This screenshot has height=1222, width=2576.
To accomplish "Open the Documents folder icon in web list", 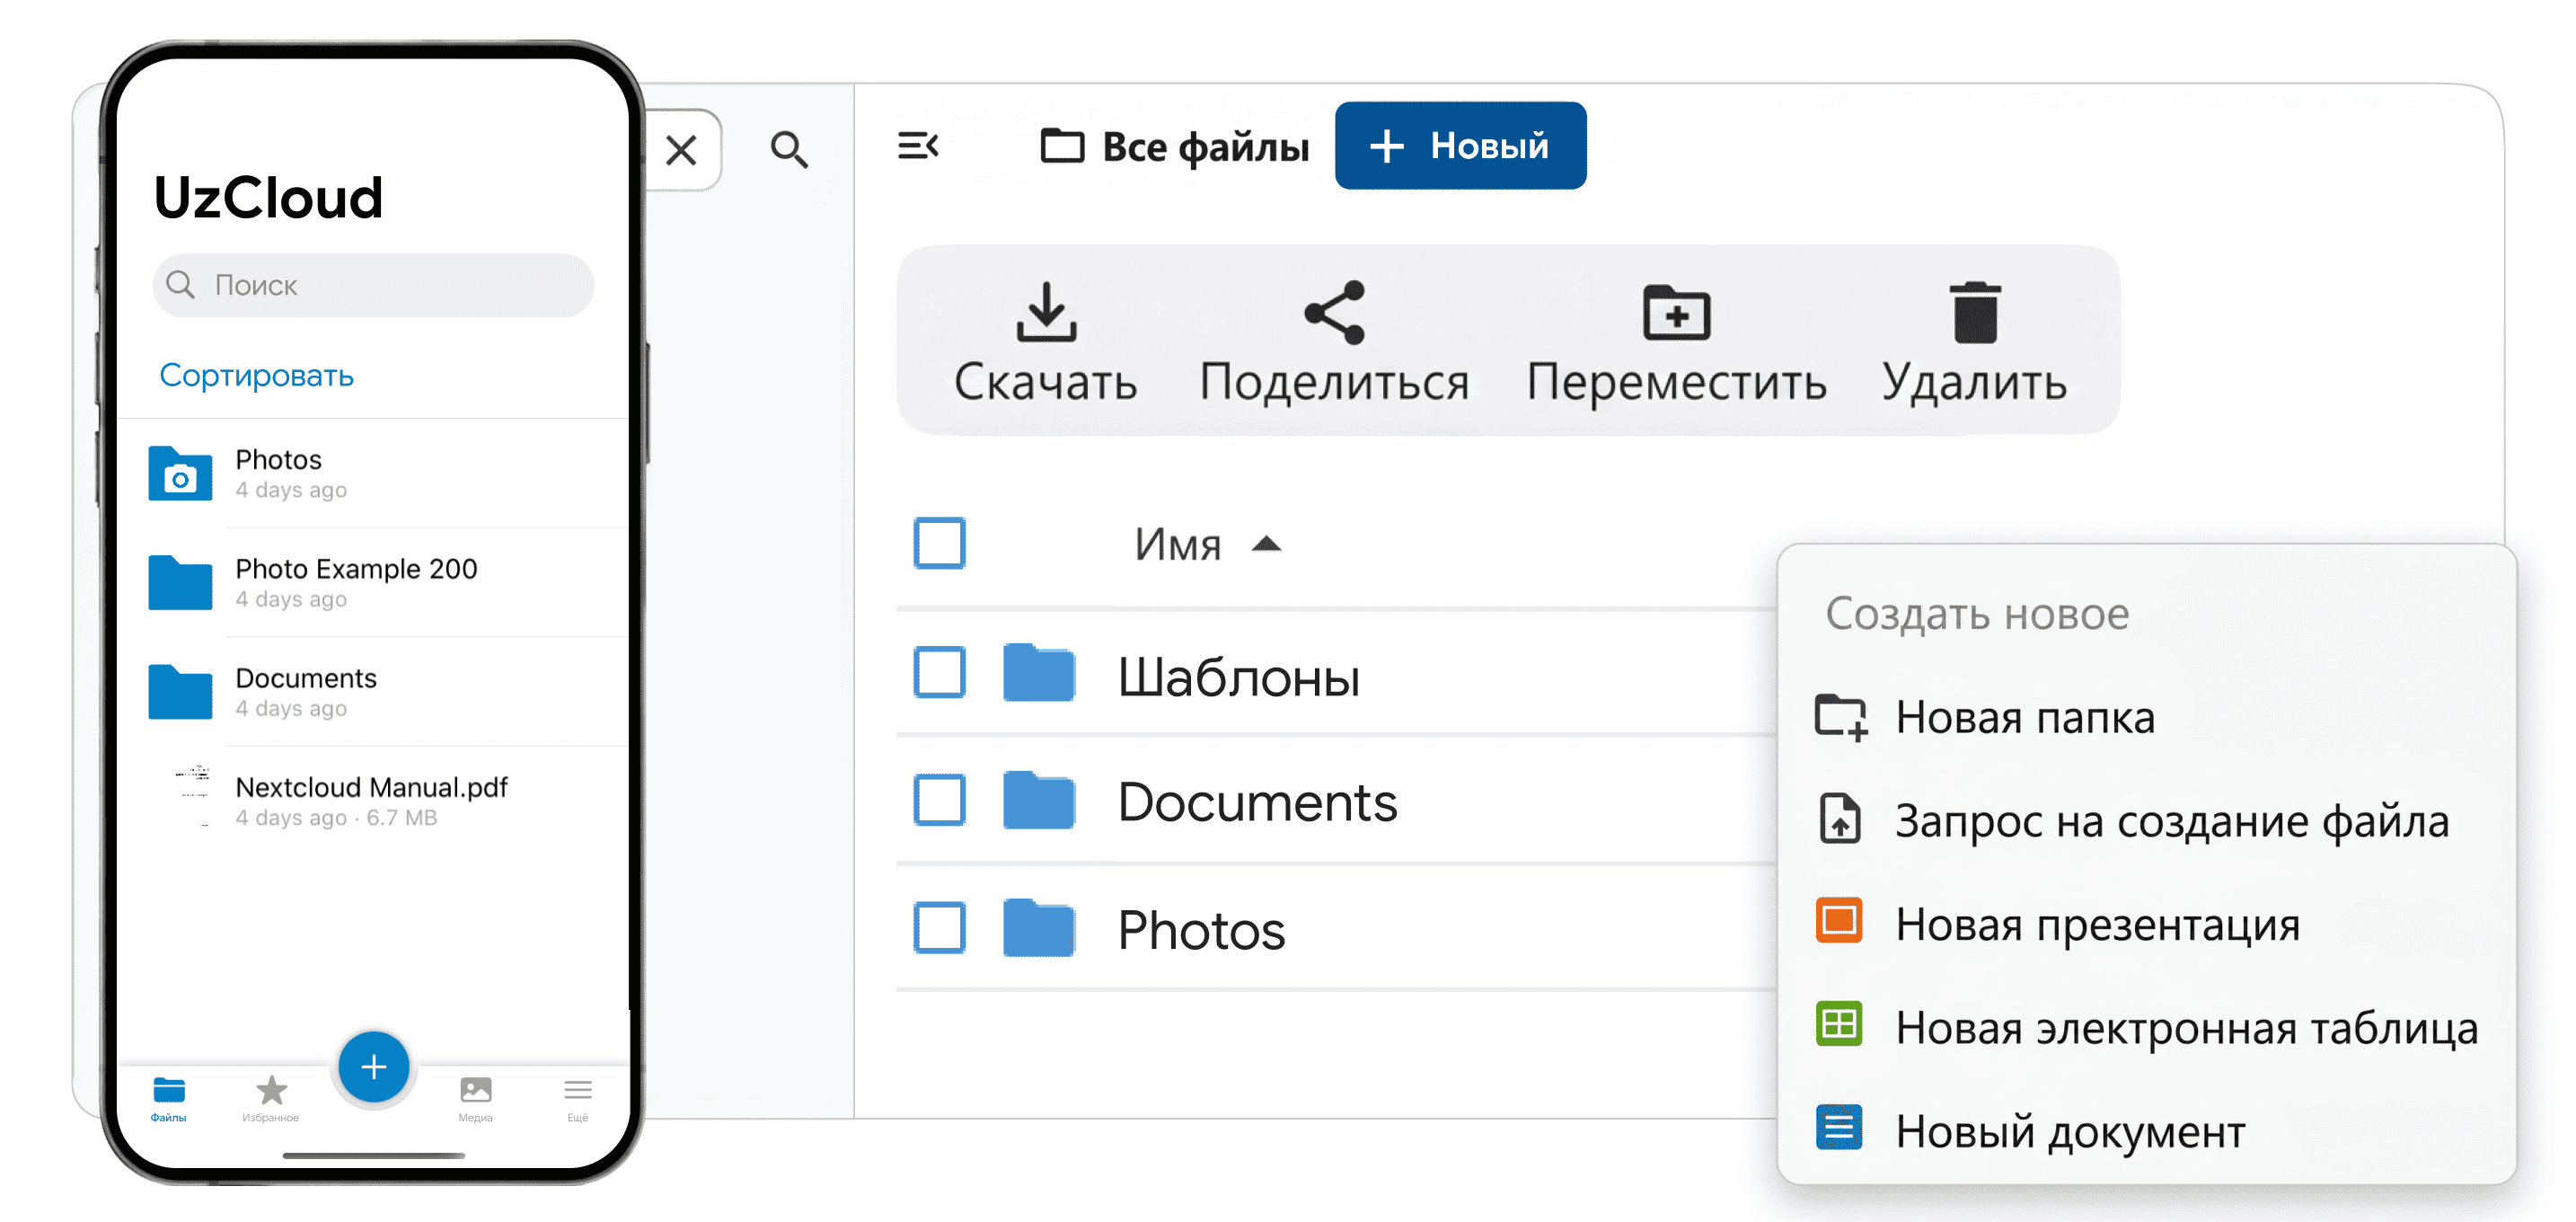I will [1039, 800].
